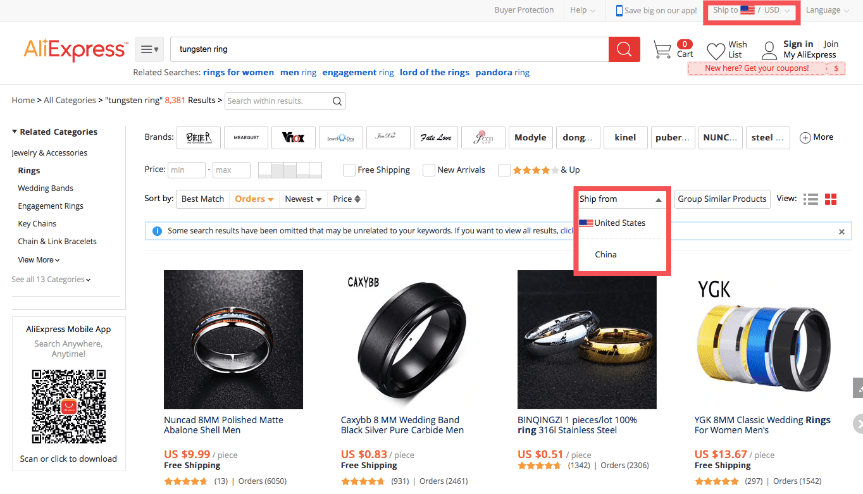Image resolution: width=863 pixels, height=494 pixels.
Task: Sort results by Best Match
Action: click(x=203, y=199)
